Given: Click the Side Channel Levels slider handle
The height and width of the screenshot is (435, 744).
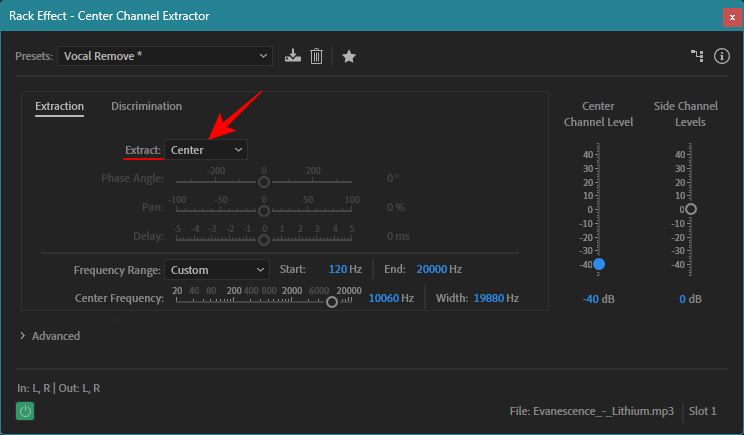Looking at the screenshot, I should pos(690,209).
